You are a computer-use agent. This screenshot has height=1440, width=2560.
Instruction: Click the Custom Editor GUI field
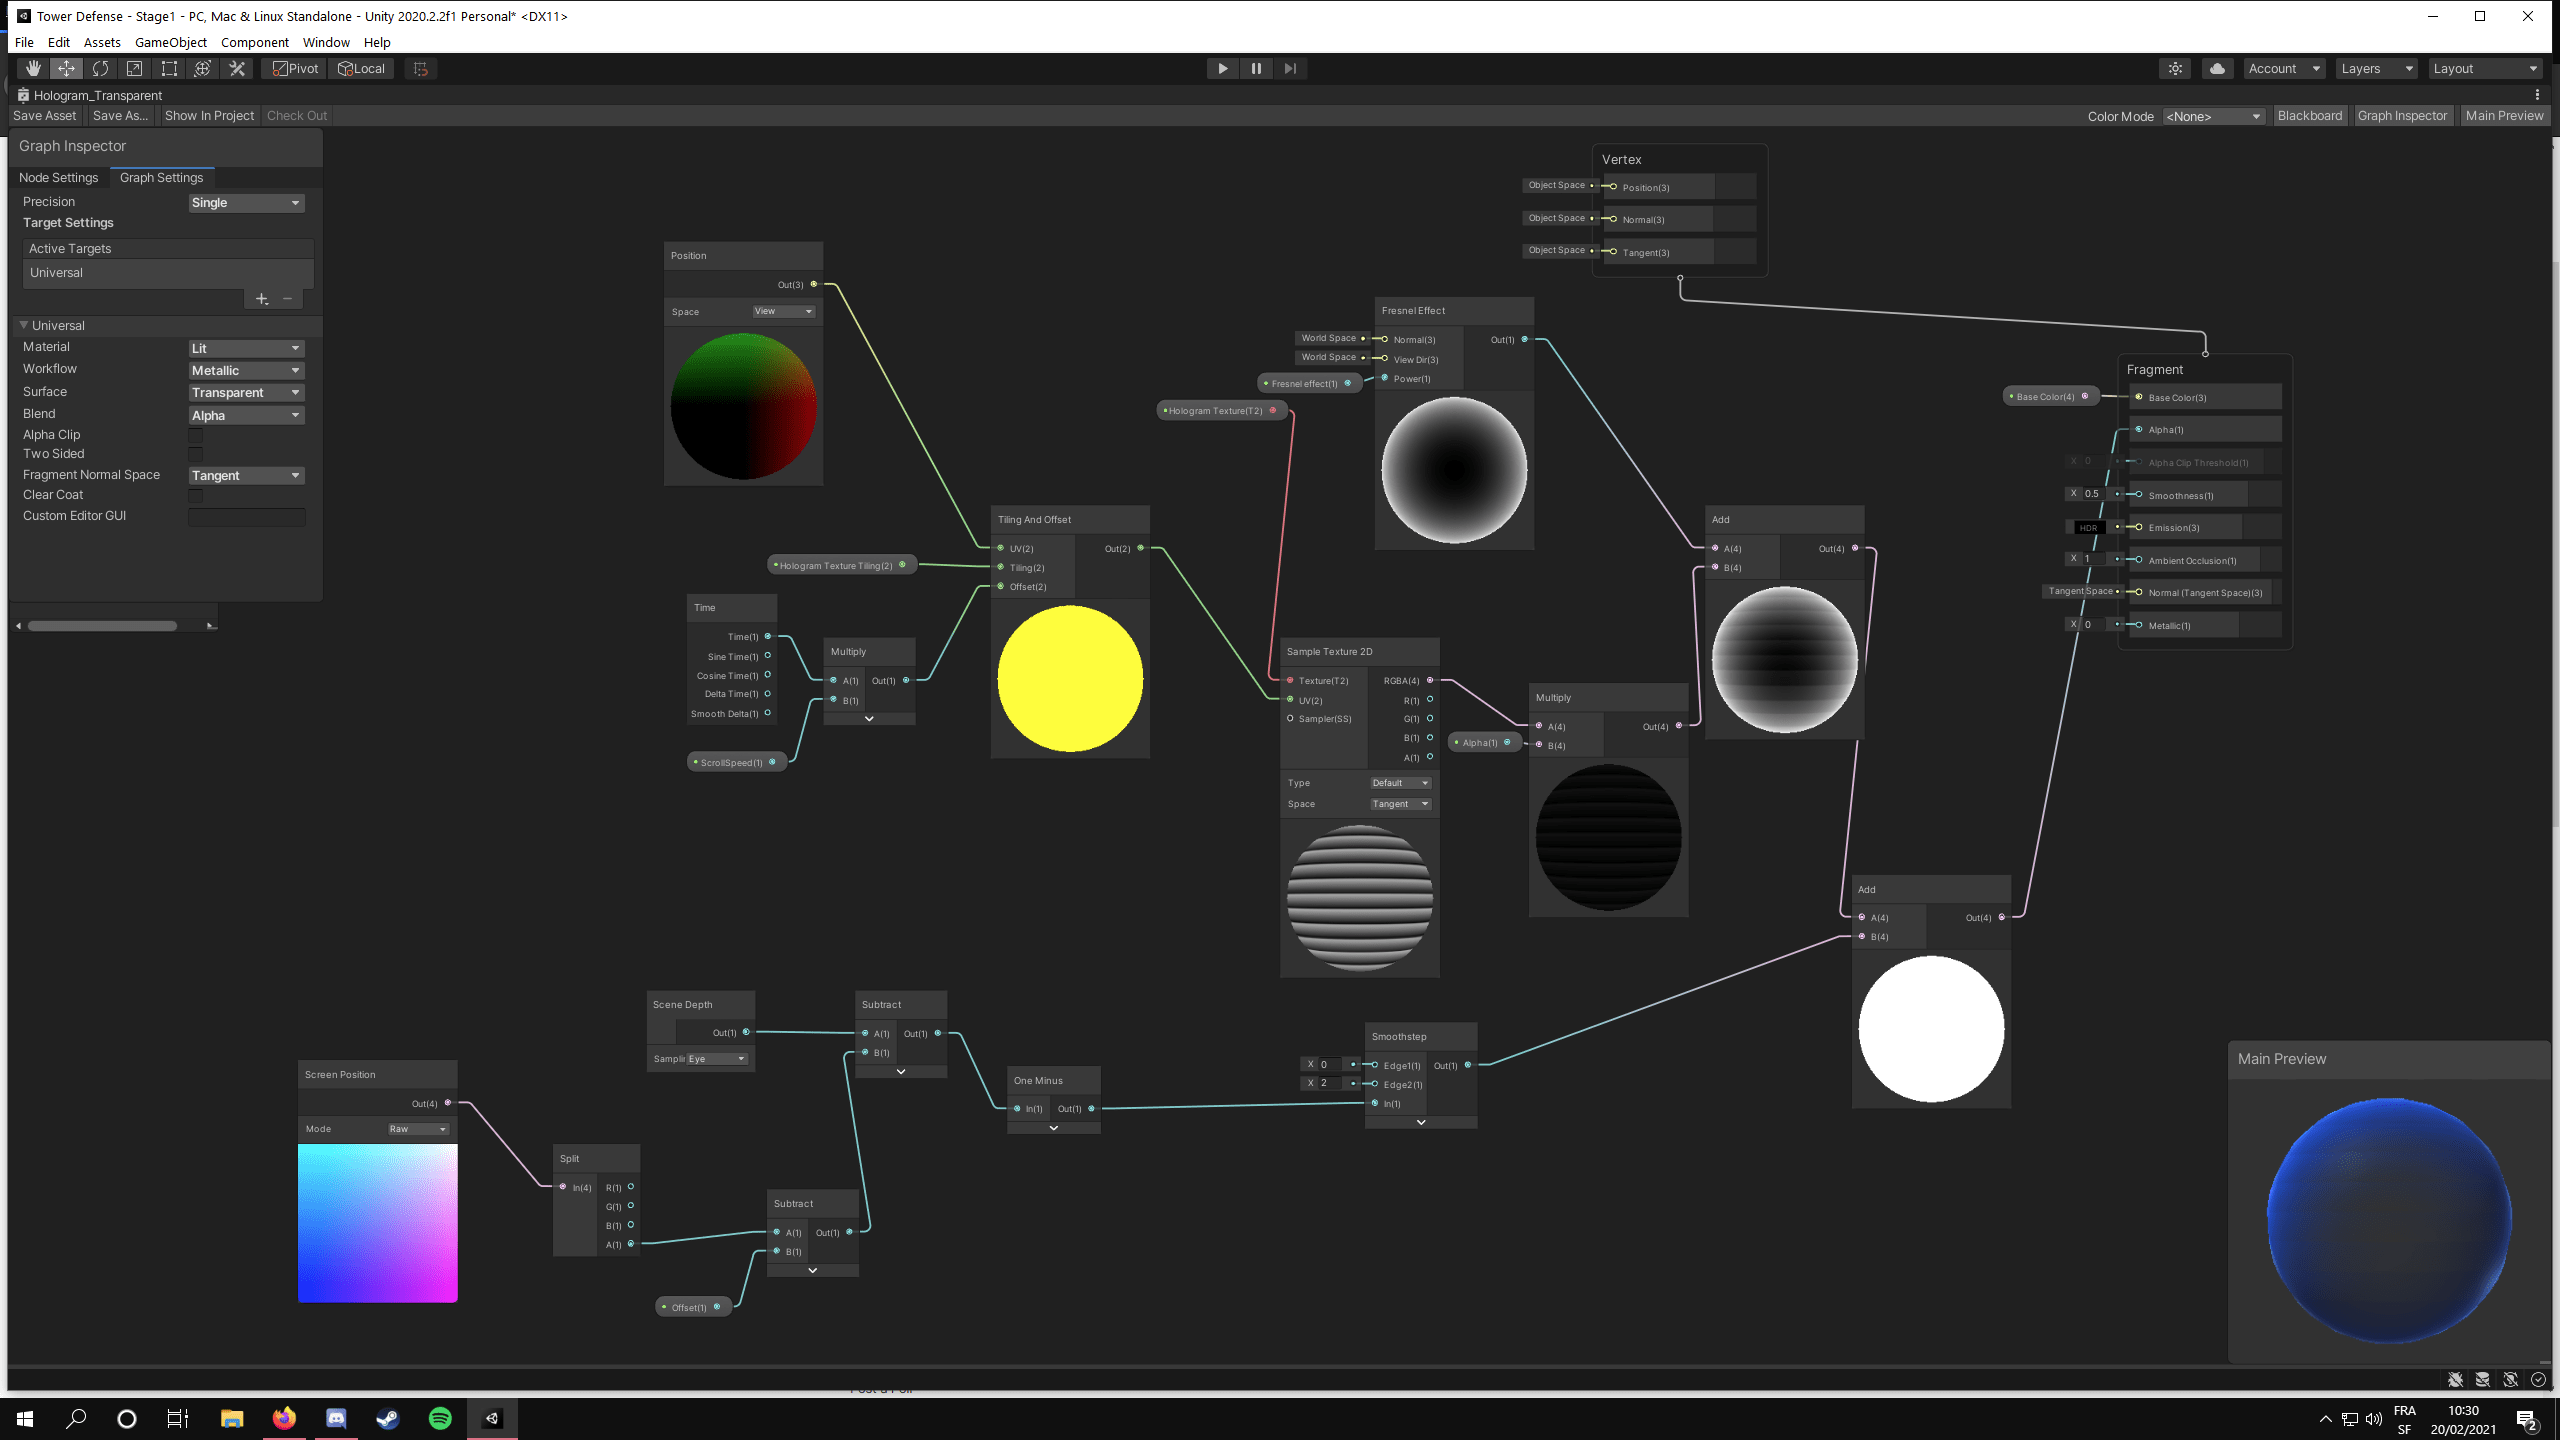click(x=246, y=516)
